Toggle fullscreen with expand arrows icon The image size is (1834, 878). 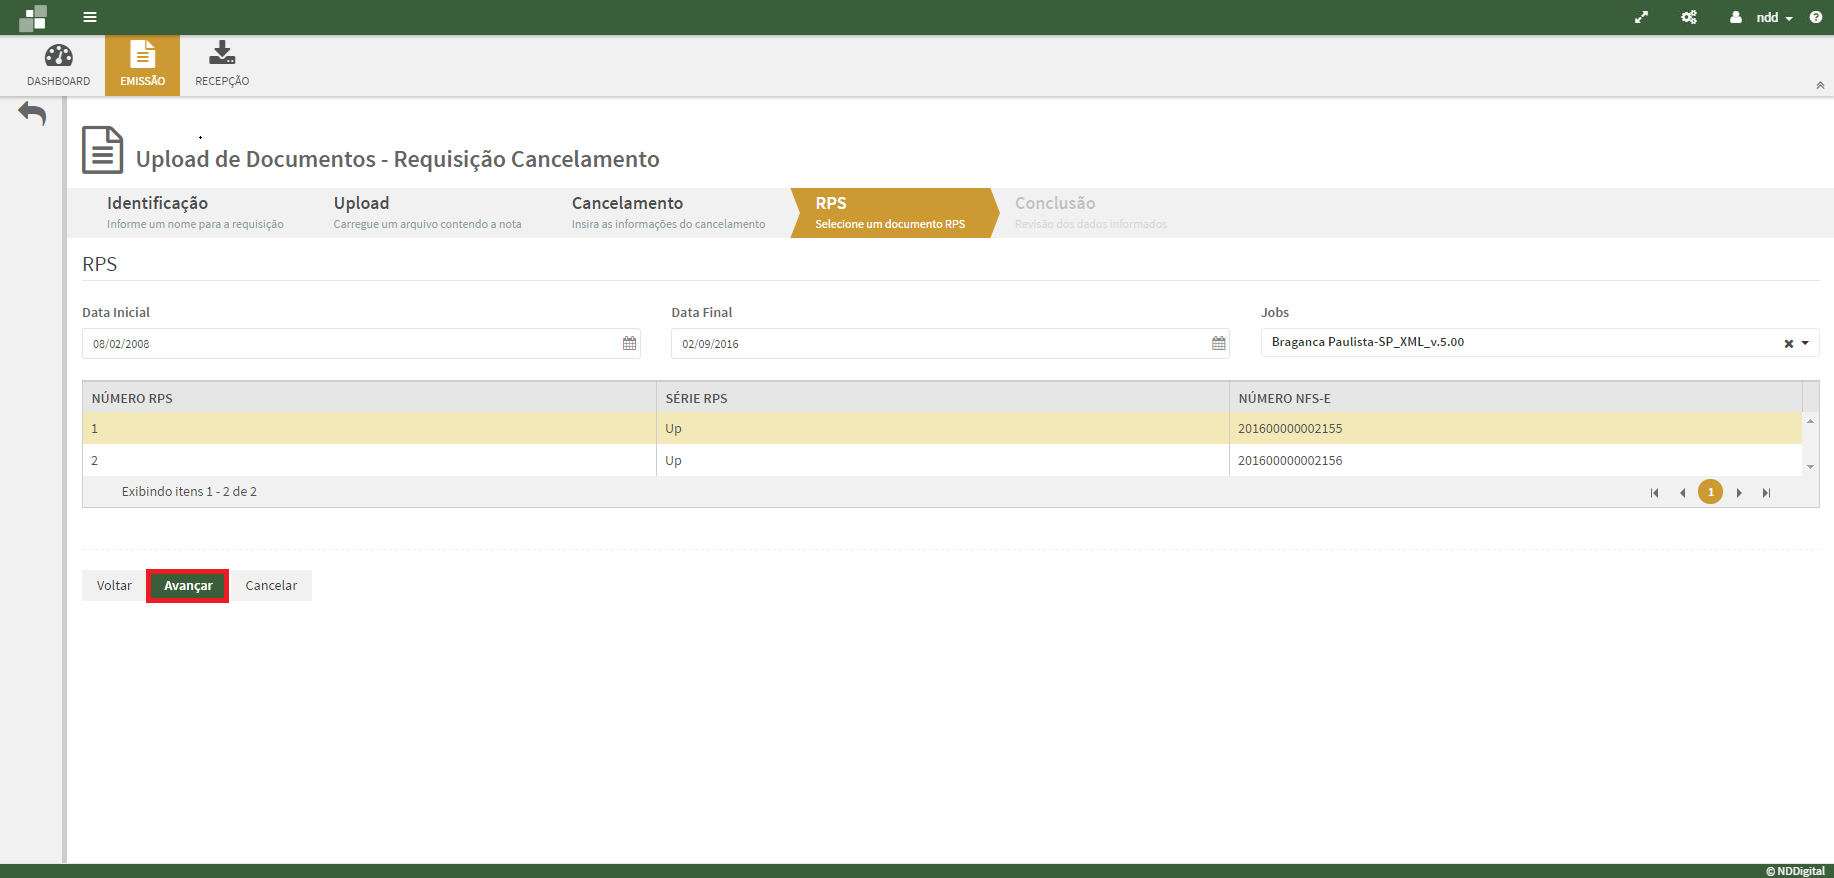coord(1641,17)
